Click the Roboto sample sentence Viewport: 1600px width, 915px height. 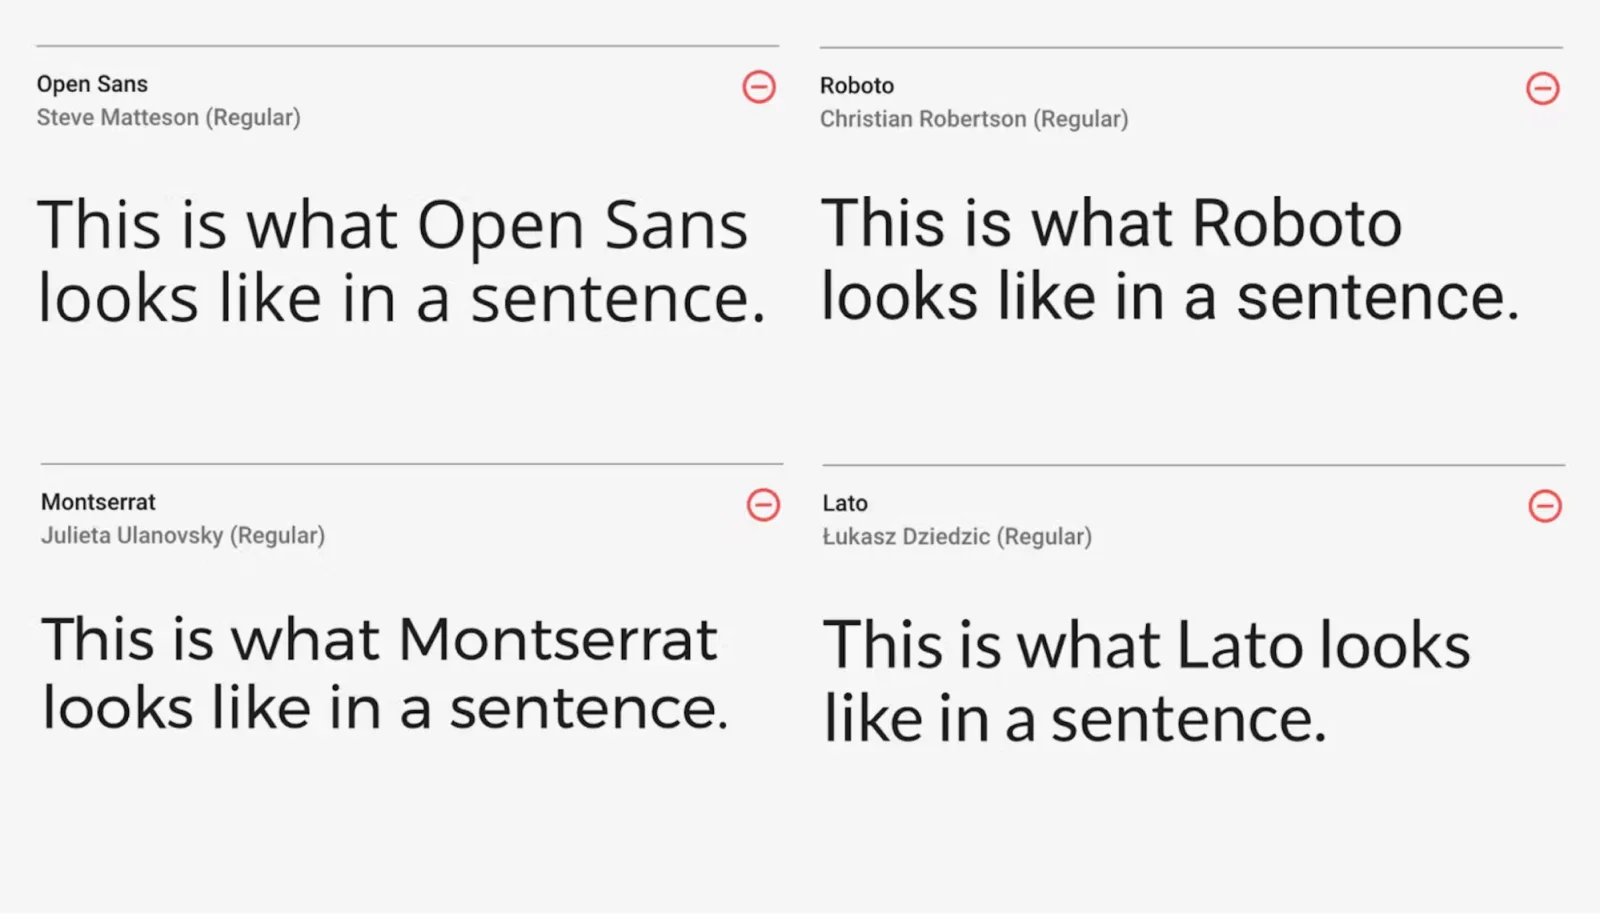(1168, 260)
